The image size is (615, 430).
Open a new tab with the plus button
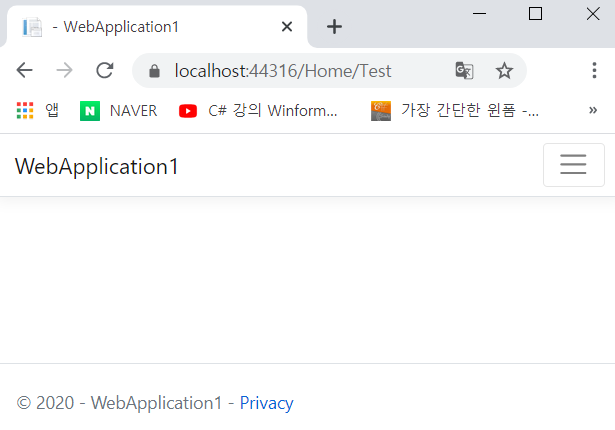coord(334,27)
